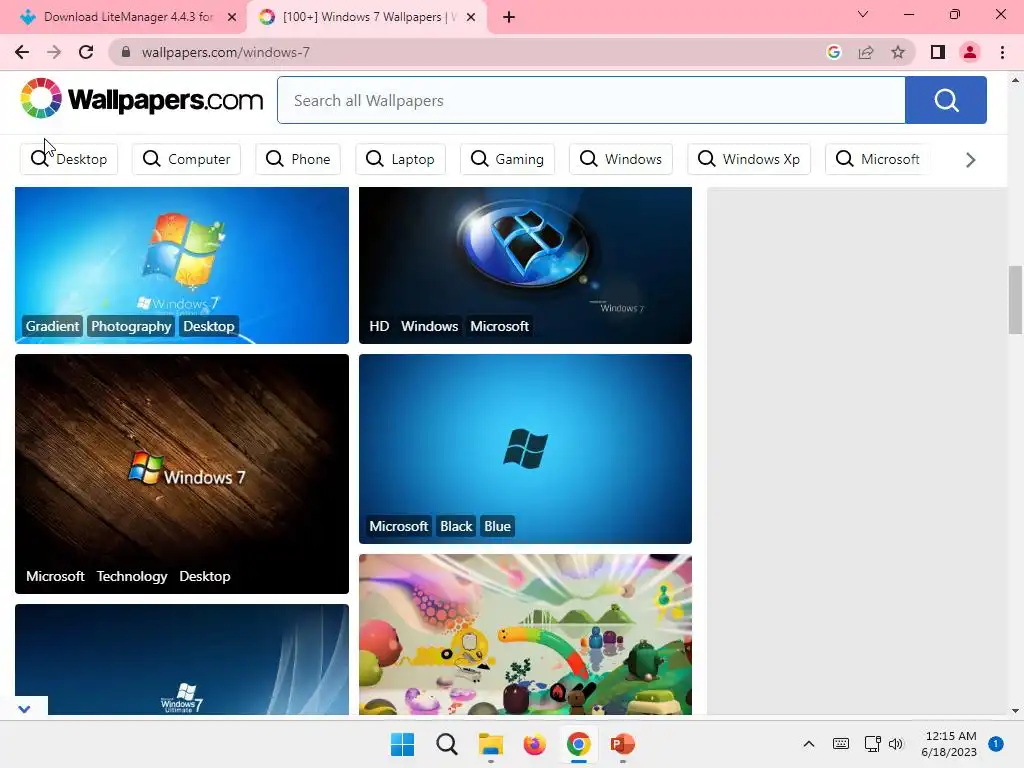Viewport: 1024px width, 768px height.
Task: Click the Wallpapers.com color wheel logo
Action: coord(40,99)
